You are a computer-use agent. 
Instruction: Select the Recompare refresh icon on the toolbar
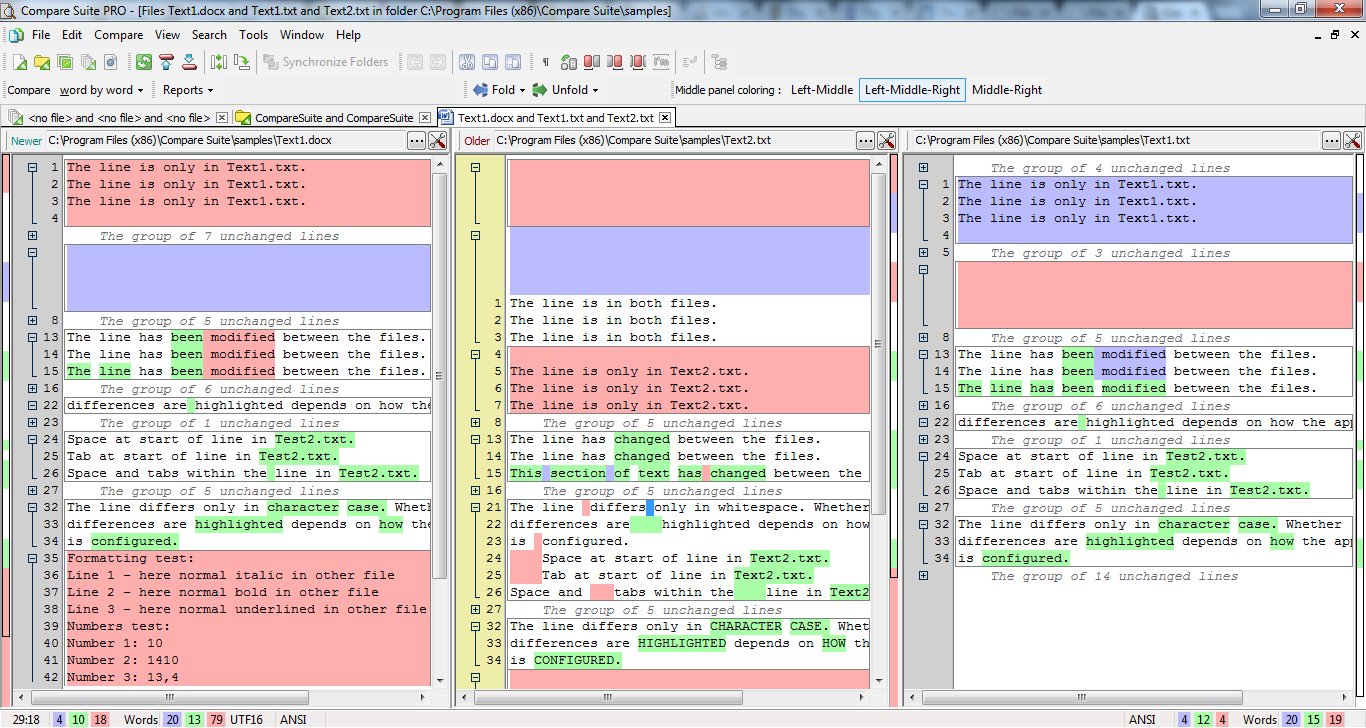coord(144,61)
